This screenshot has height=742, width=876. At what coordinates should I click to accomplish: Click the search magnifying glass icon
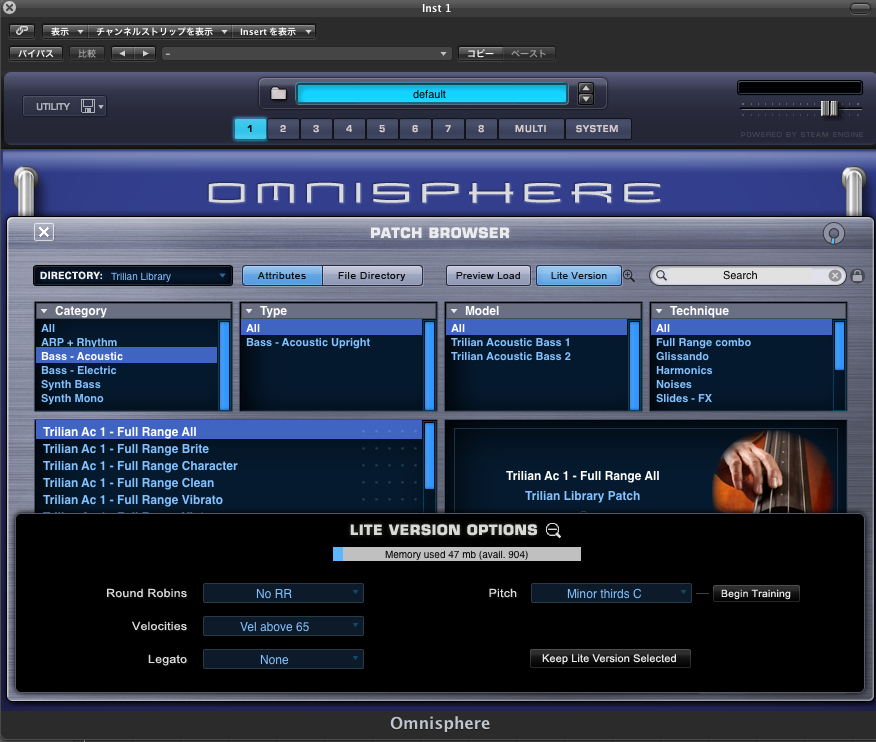(661, 275)
